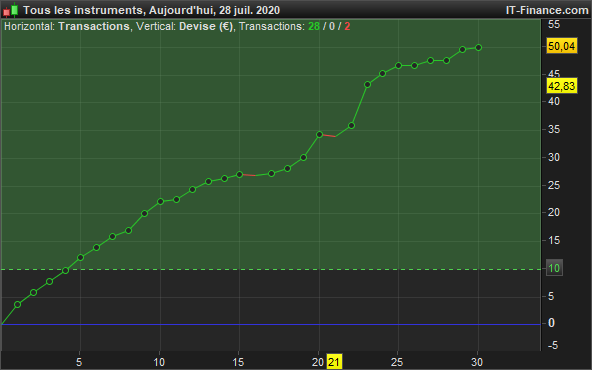Click the -5 label on vertical axis
Viewport: 592px width, 370px height.
(553, 345)
